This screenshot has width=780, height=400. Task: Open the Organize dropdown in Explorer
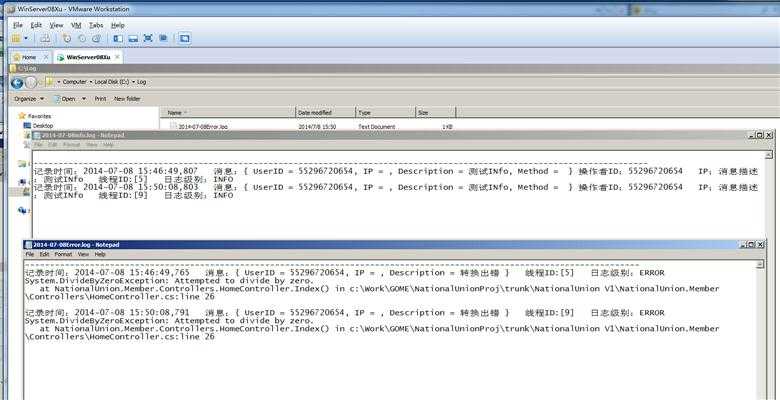click(29, 99)
